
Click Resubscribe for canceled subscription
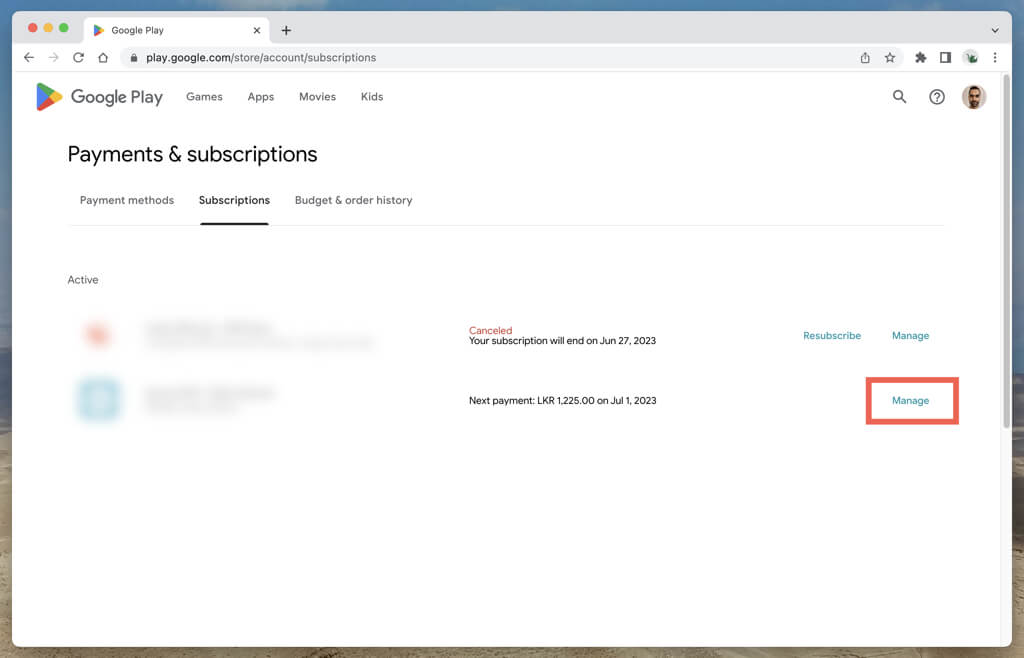tap(831, 336)
